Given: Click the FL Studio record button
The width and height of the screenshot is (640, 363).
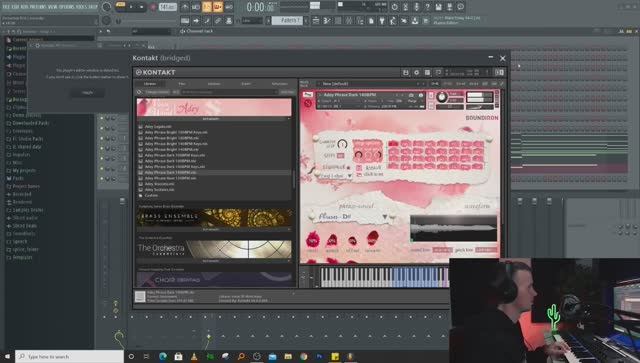Looking at the screenshot, I should coord(153,7).
